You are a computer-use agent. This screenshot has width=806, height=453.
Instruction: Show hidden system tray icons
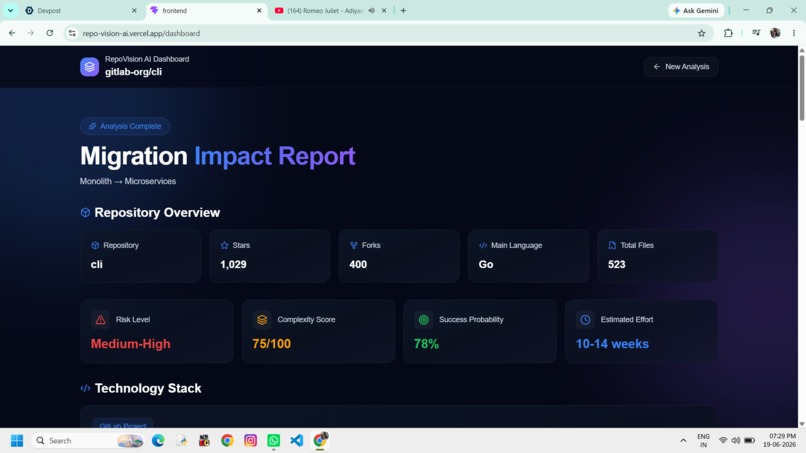click(683, 441)
